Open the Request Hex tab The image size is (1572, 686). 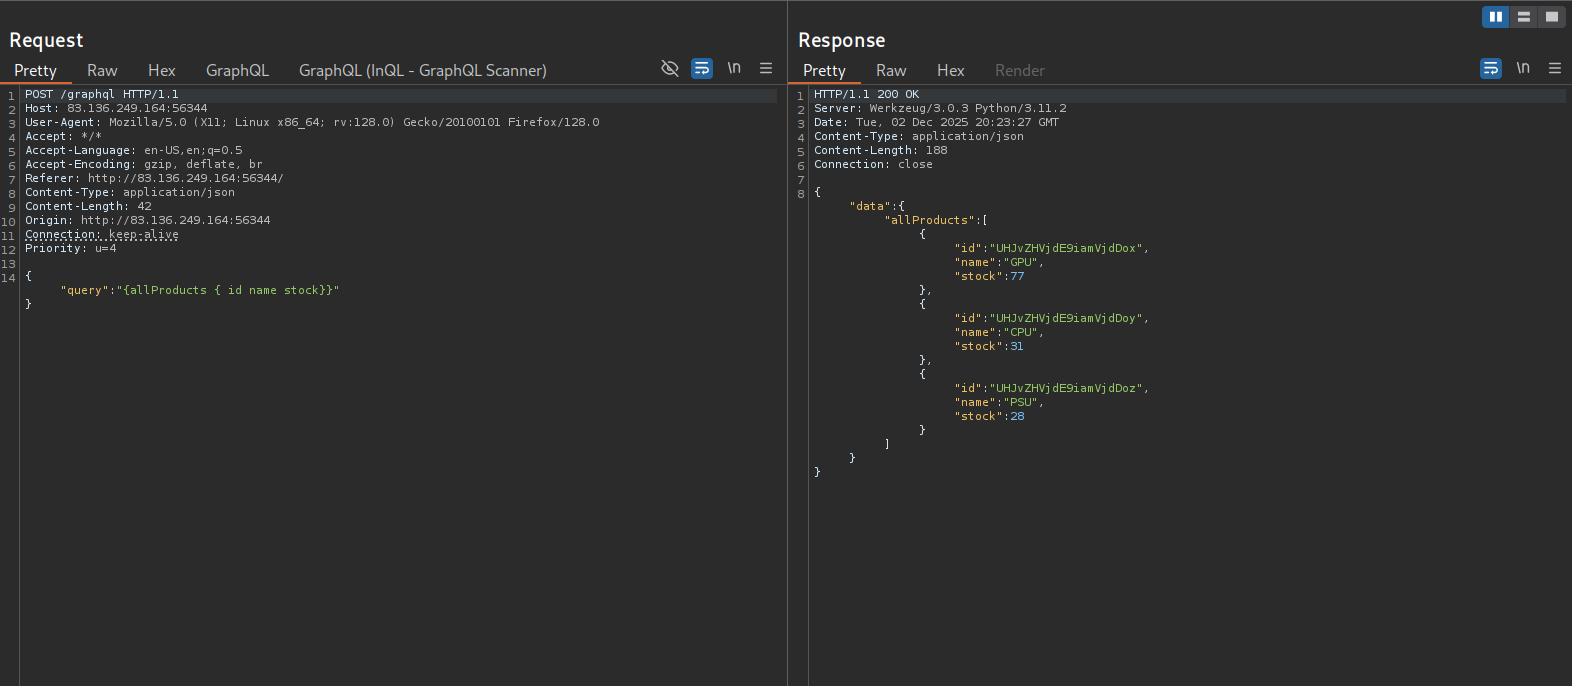(x=161, y=71)
